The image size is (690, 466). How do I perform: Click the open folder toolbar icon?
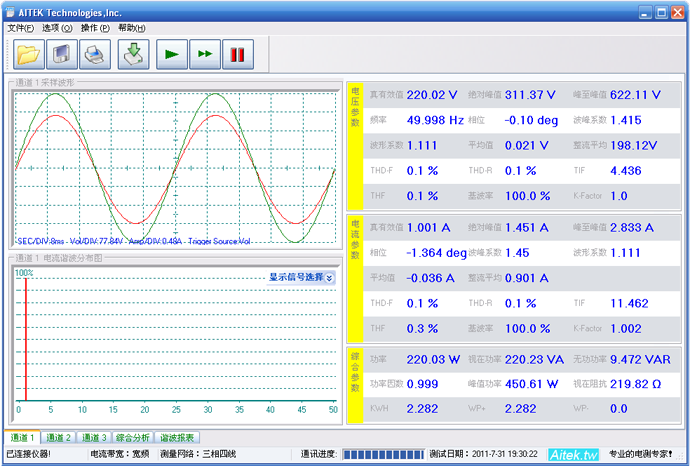[27, 54]
